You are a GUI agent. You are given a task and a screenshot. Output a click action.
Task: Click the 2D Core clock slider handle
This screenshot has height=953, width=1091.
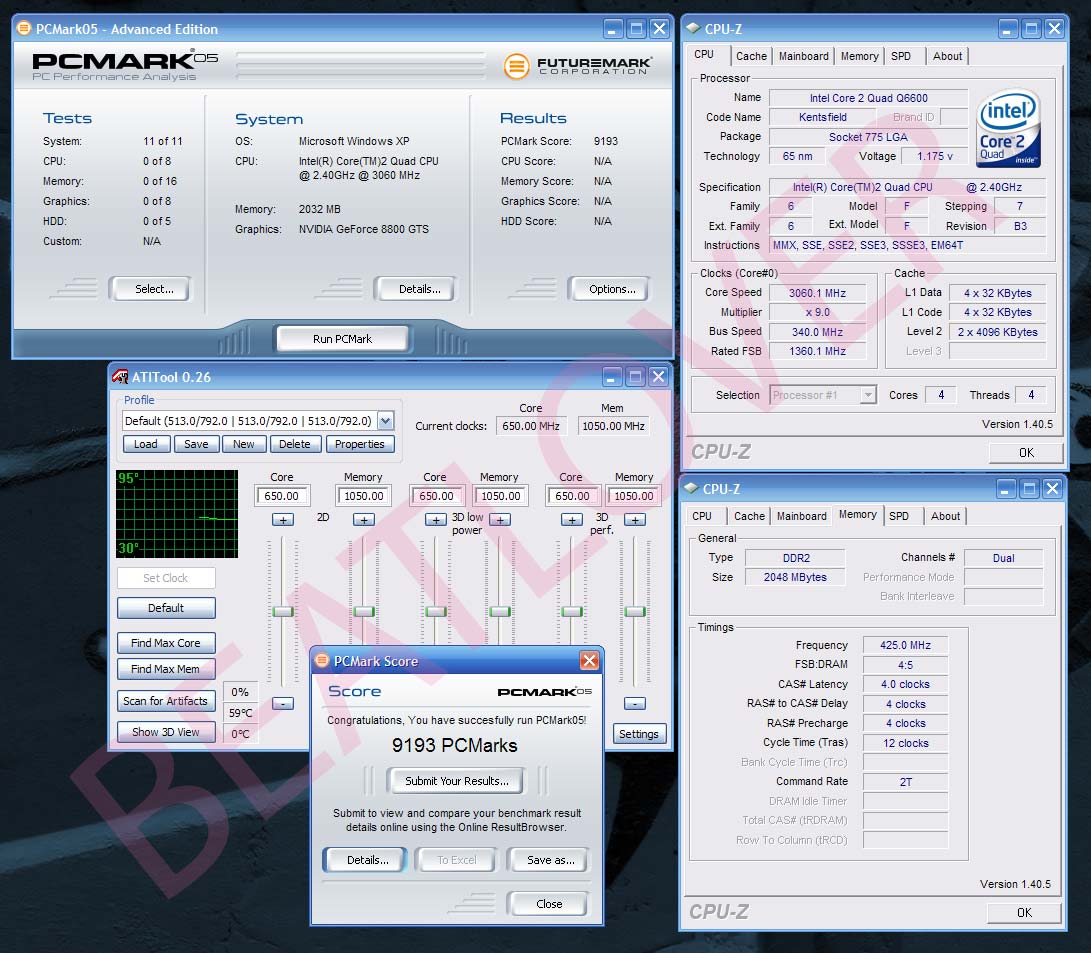[x=282, y=611]
